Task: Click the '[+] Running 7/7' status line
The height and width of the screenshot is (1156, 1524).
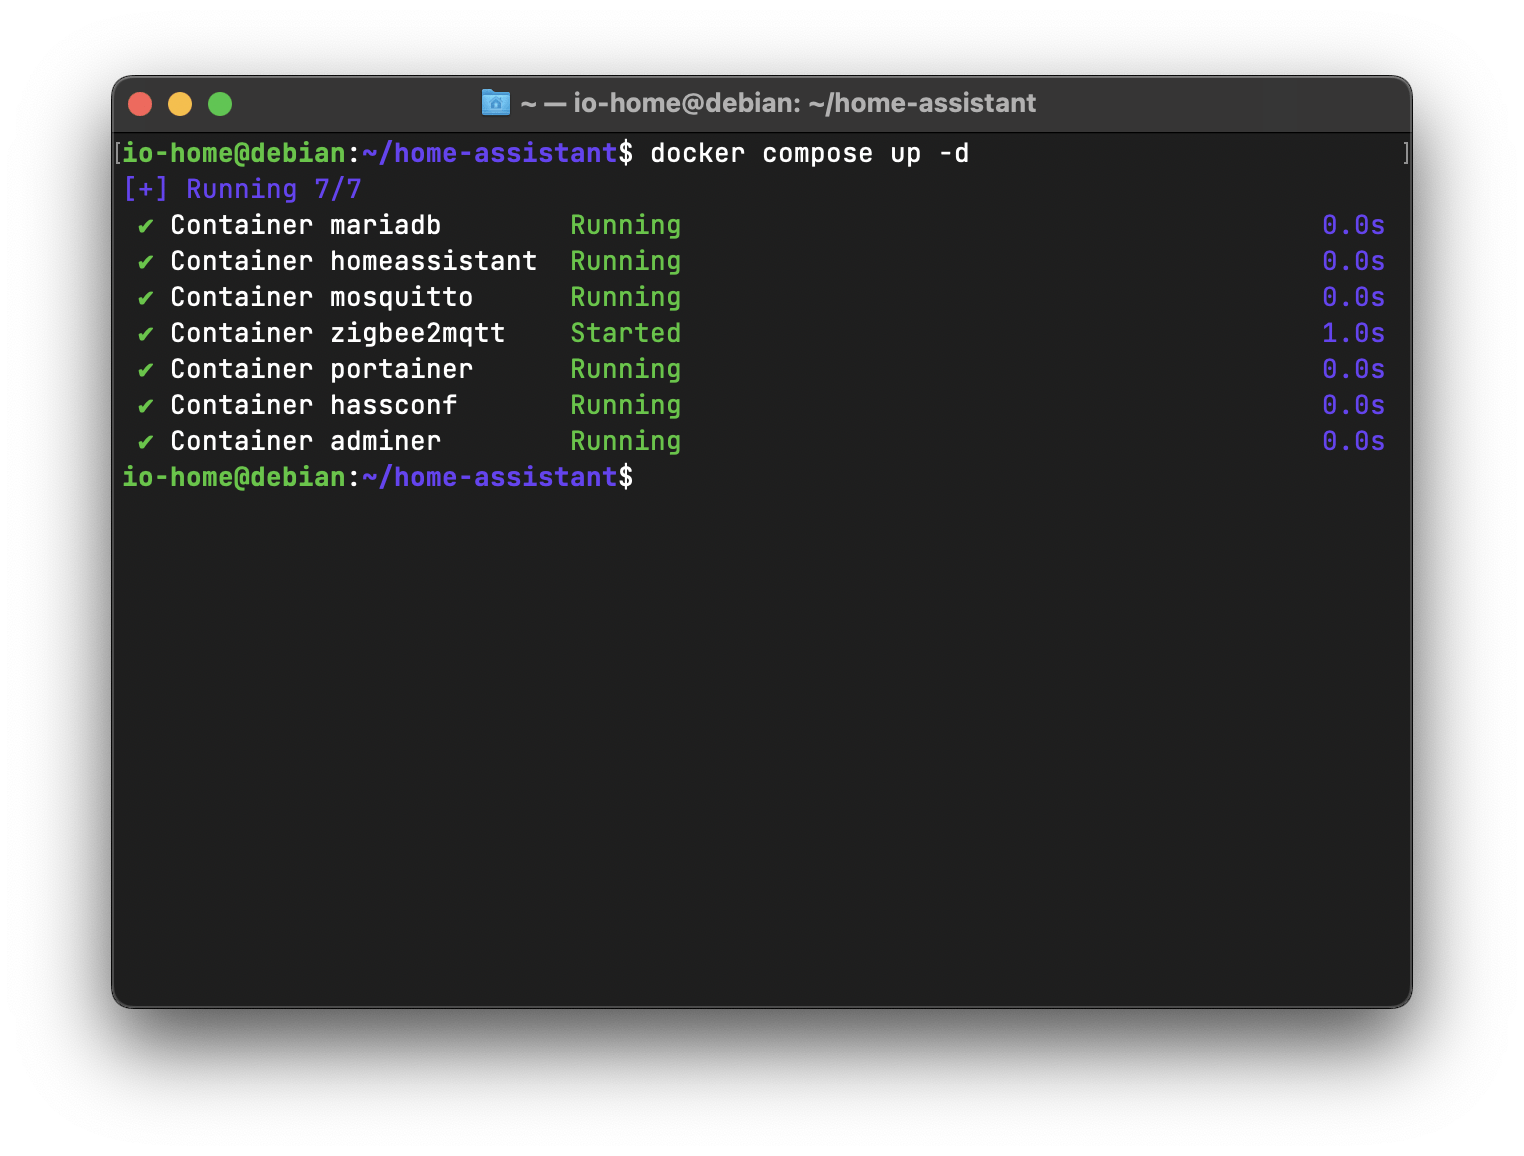Action: [242, 189]
